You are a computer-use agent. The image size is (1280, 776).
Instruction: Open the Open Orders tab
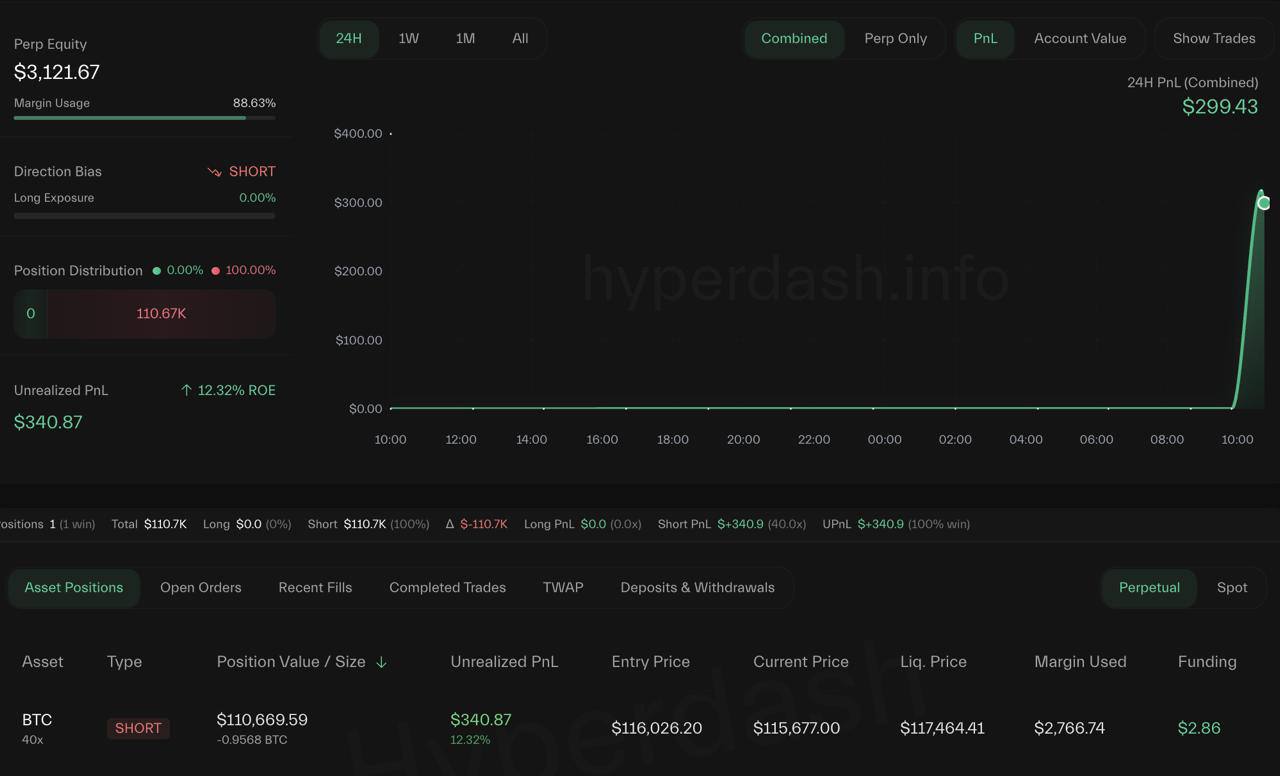pyautogui.click(x=201, y=587)
